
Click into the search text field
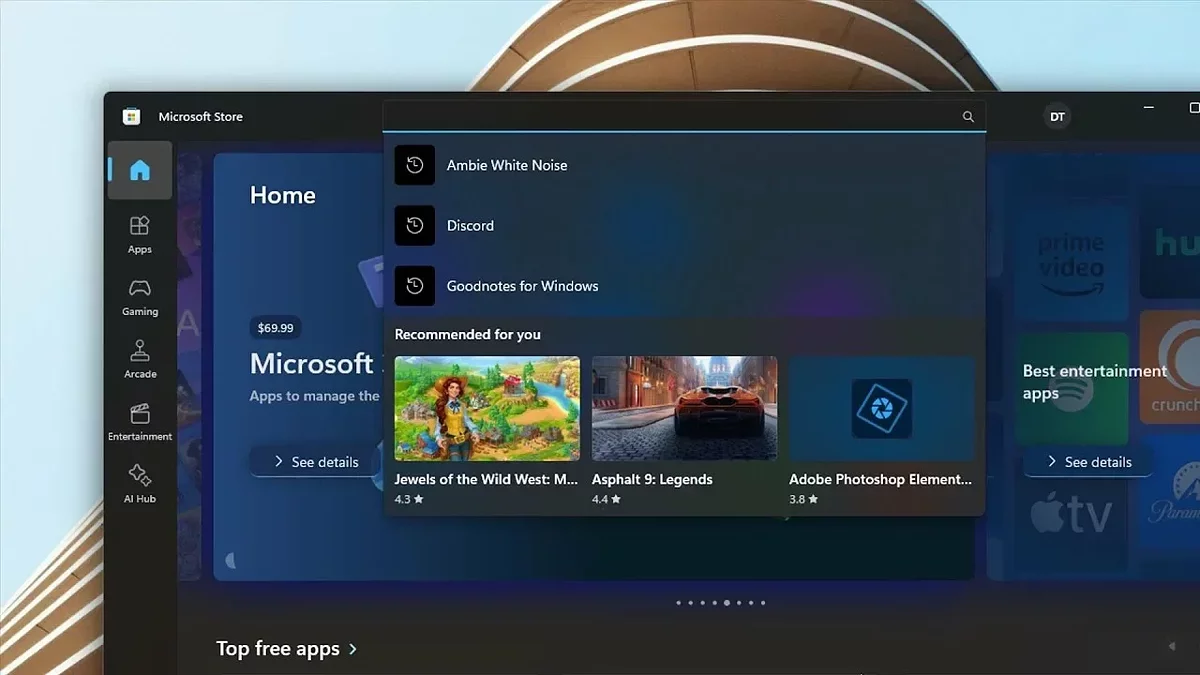click(670, 117)
